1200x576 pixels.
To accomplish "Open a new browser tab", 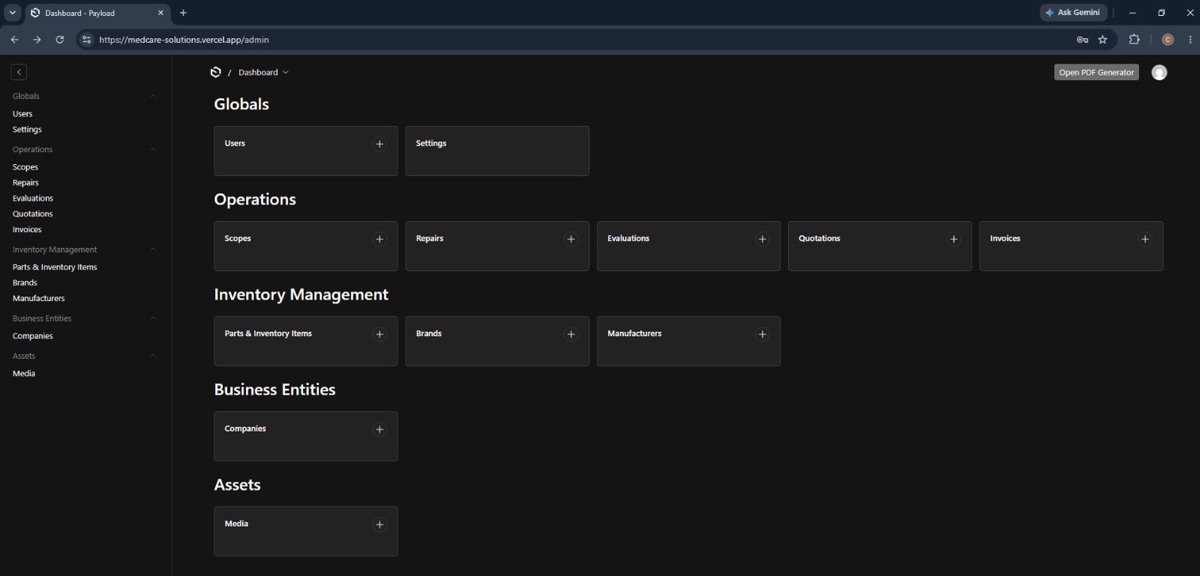I will coord(183,13).
